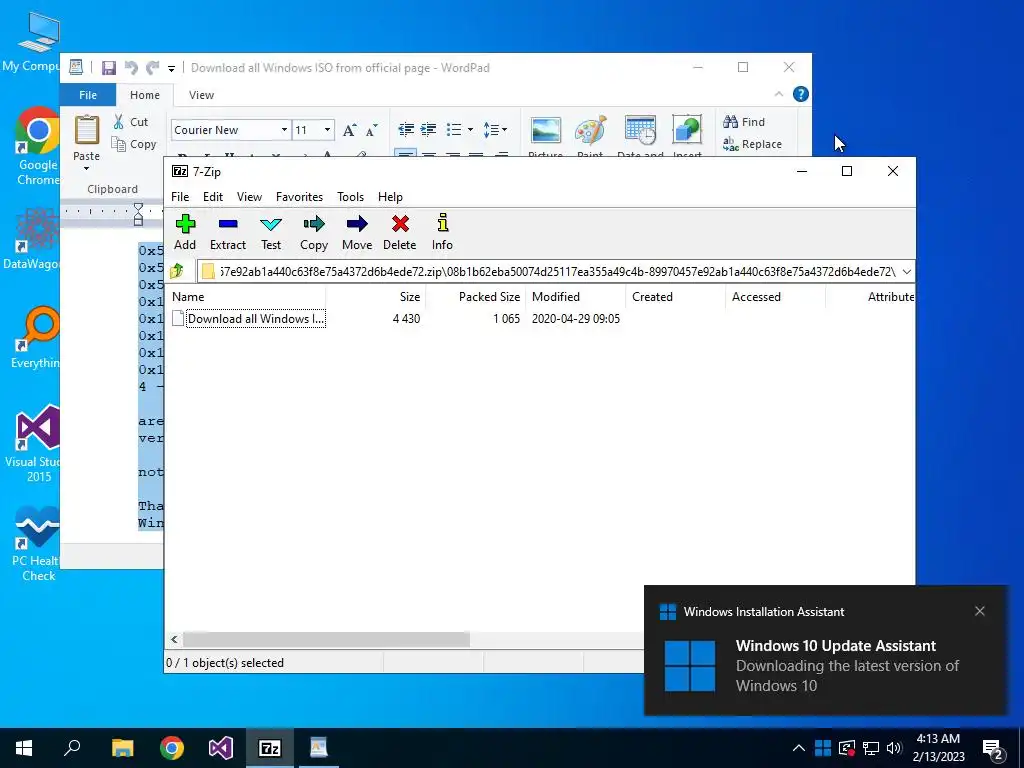Open the Courier New font family dropdown

[x=284, y=129]
